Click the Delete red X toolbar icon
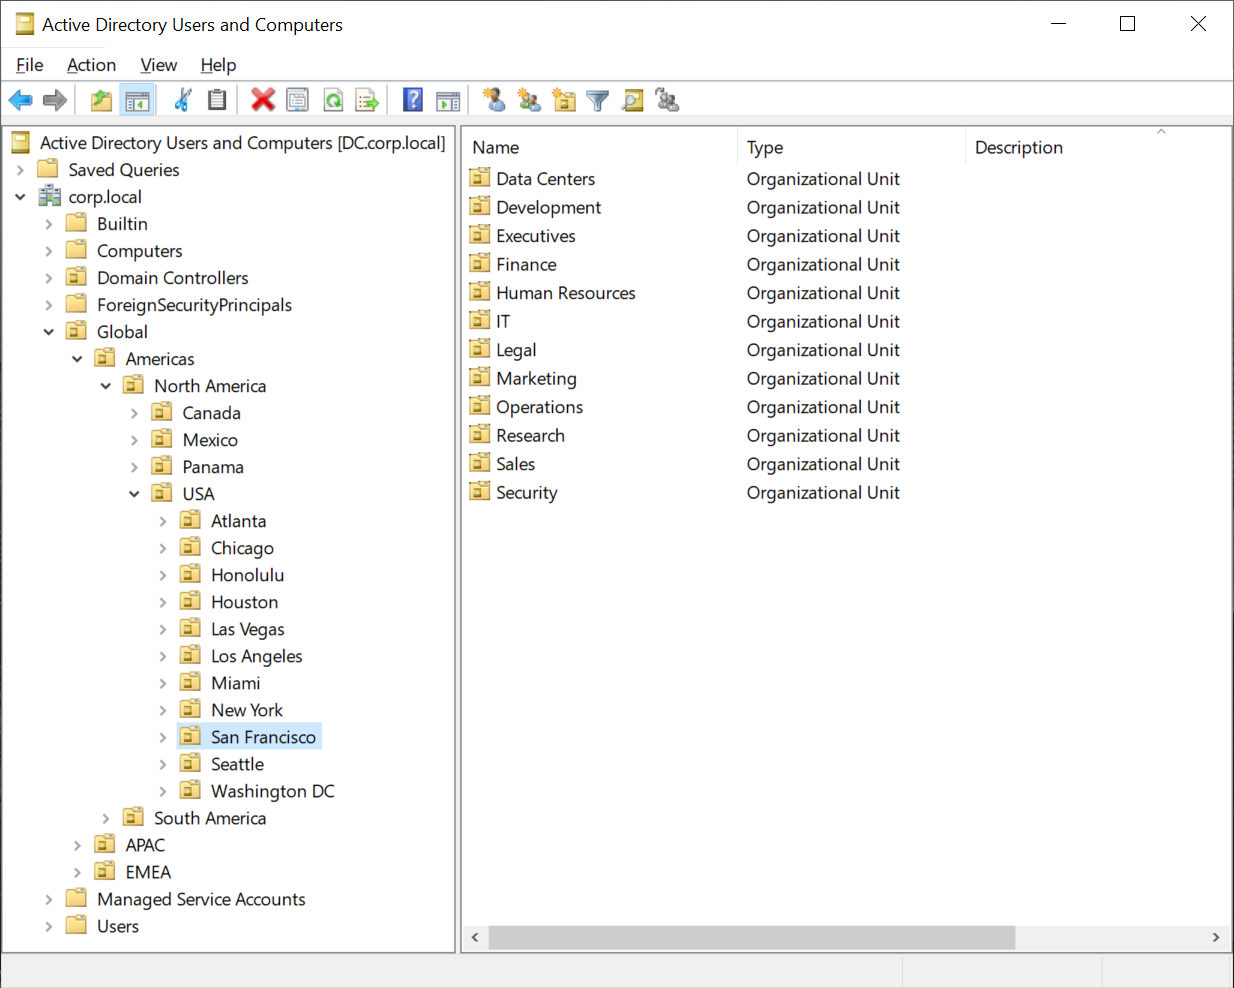The height and width of the screenshot is (988, 1234). 263,100
